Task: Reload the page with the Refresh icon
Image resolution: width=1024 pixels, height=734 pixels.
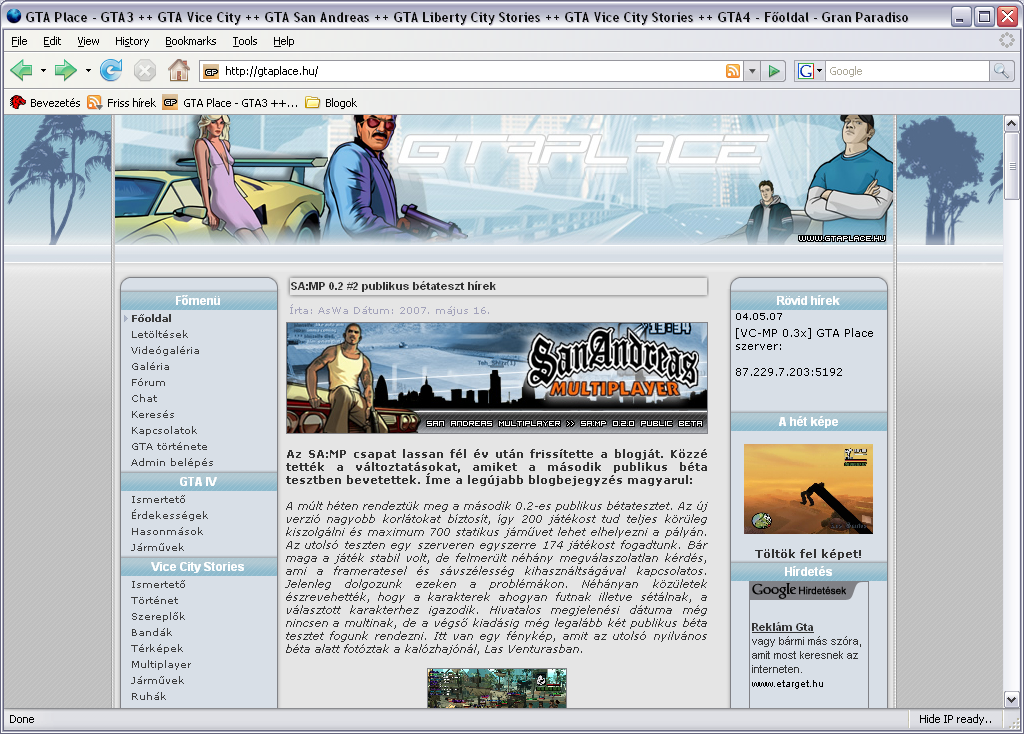Action: [x=111, y=71]
